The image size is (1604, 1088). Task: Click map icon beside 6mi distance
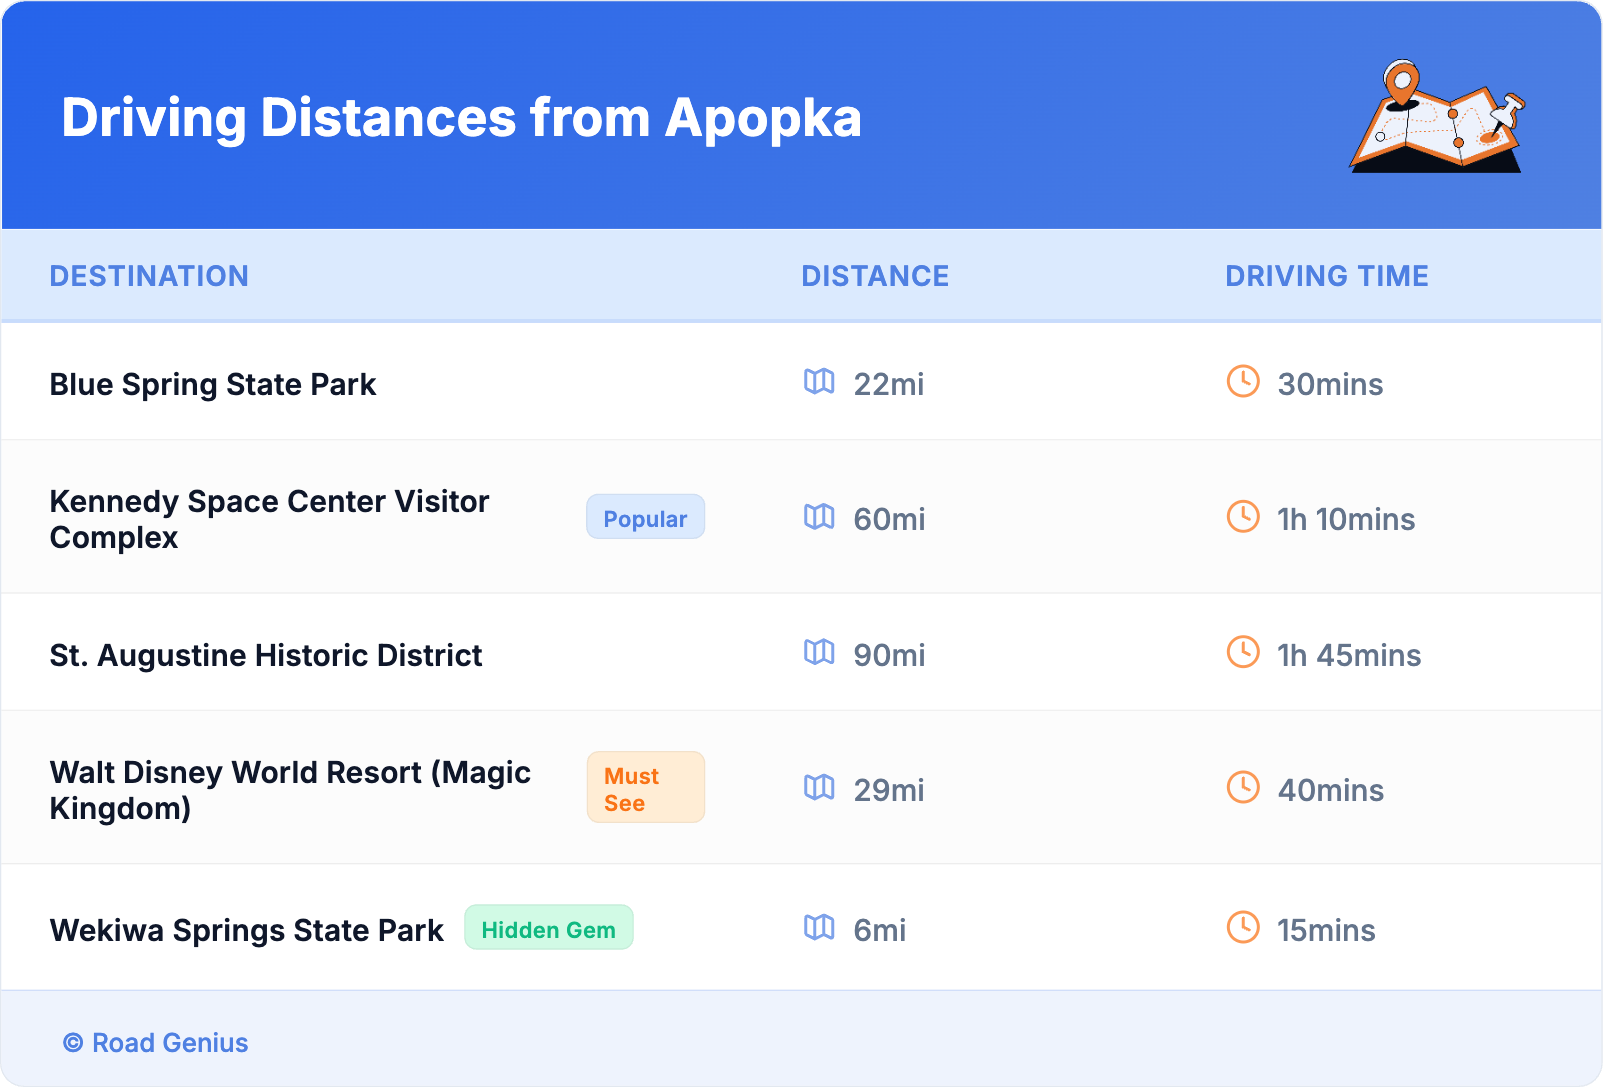[x=819, y=928]
